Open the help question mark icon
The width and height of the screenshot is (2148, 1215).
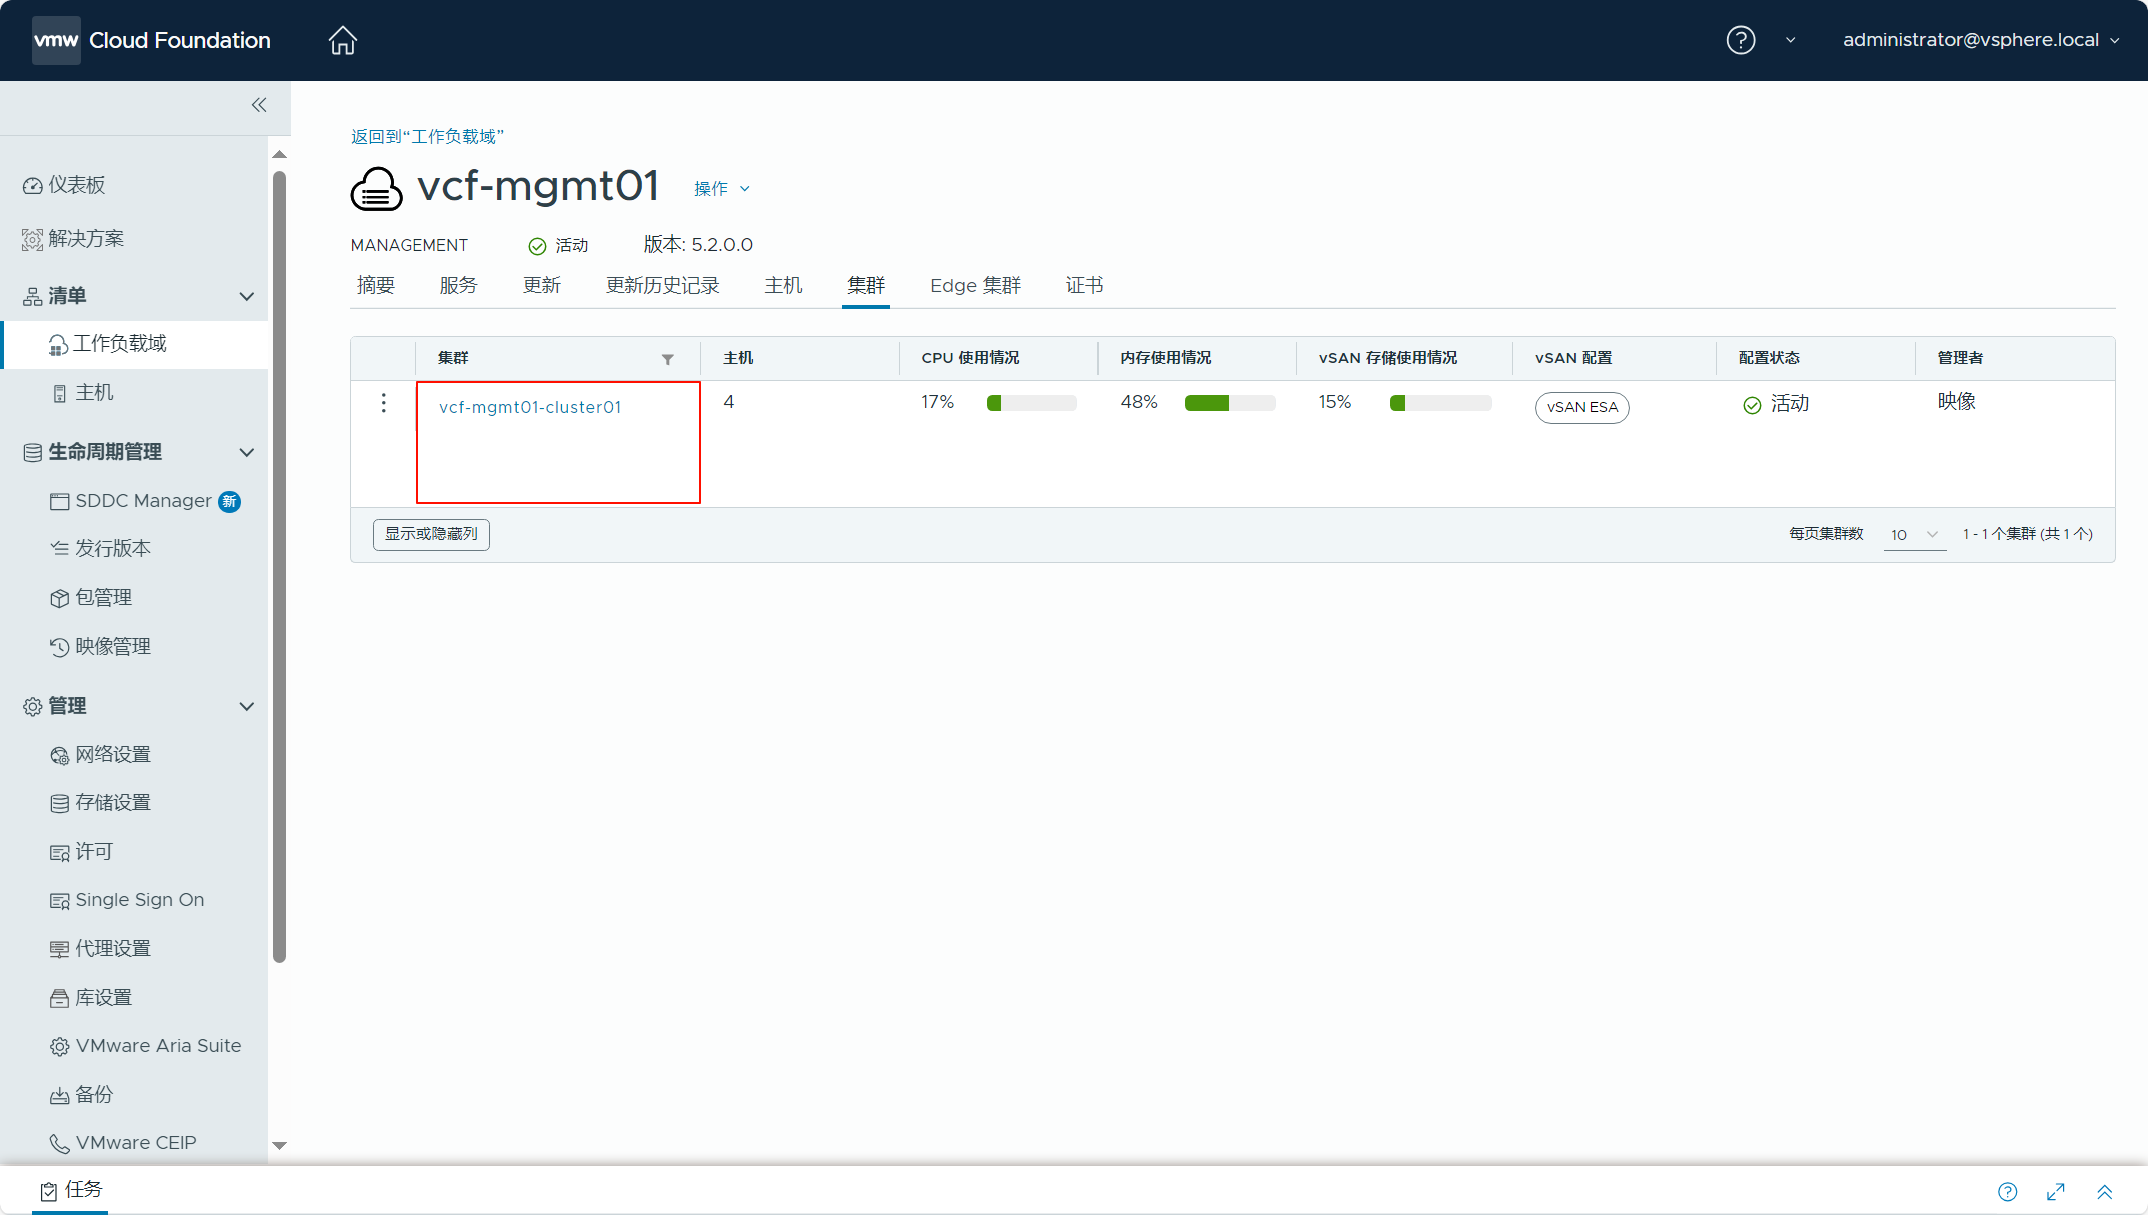tap(1740, 40)
